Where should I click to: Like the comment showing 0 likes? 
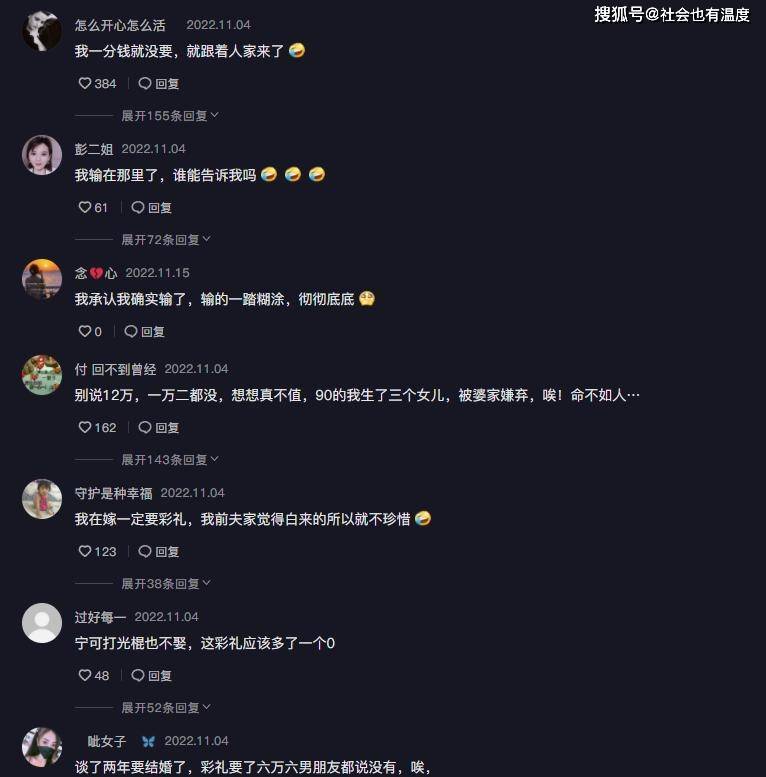point(85,331)
